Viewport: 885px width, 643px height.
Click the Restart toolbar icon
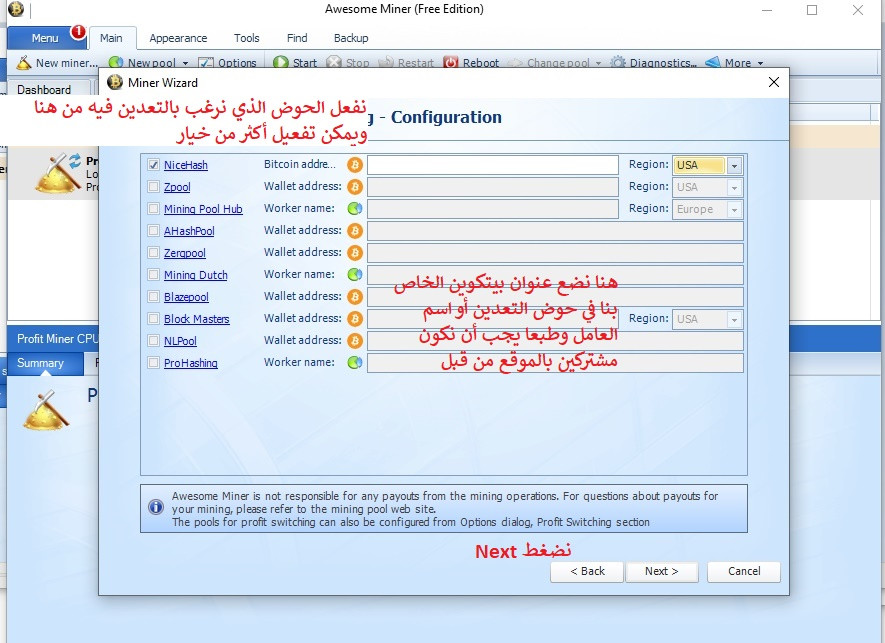coord(386,62)
